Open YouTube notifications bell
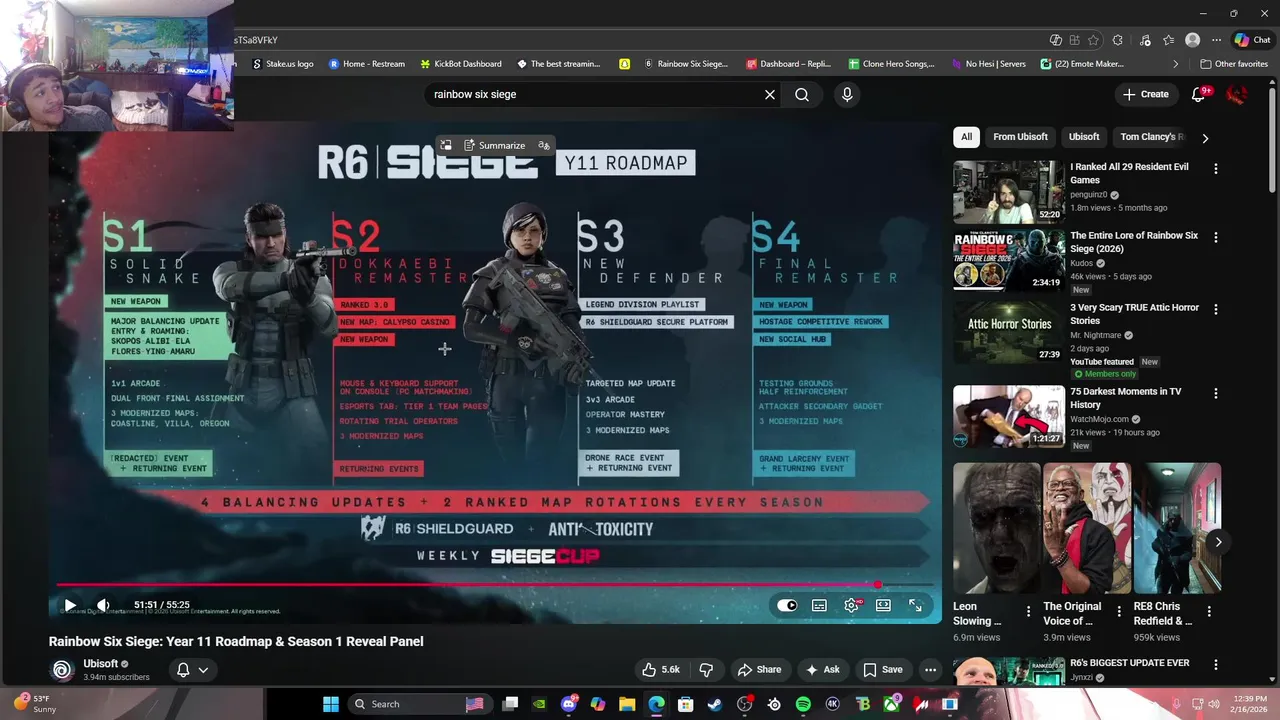Image resolution: width=1280 pixels, height=720 pixels. click(x=1199, y=94)
